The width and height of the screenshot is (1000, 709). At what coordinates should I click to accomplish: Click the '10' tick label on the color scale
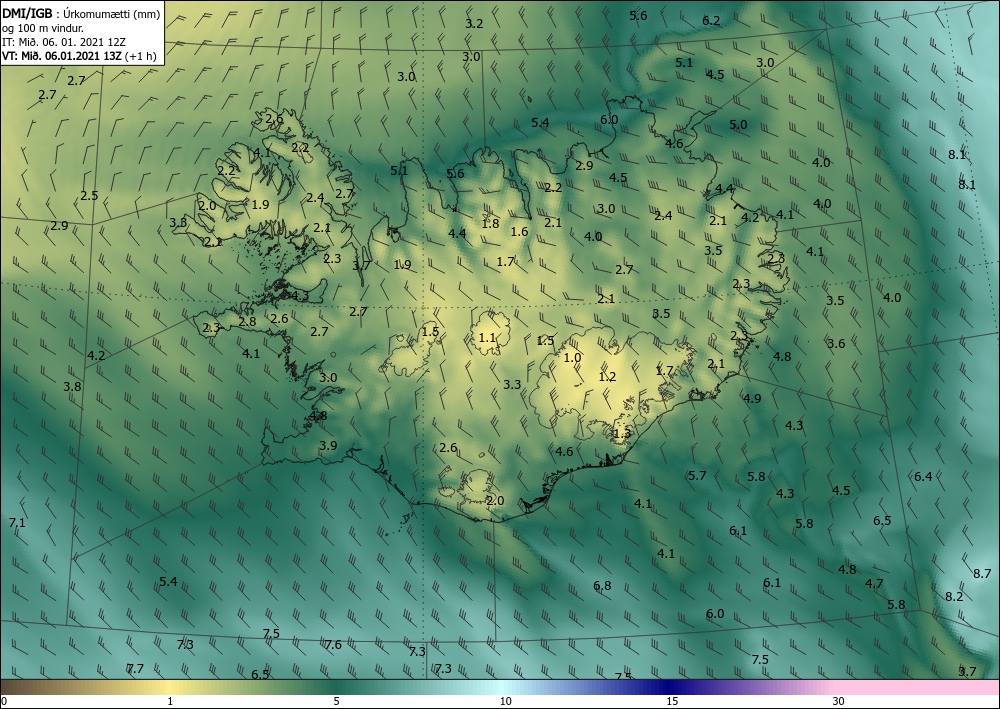click(505, 701)
